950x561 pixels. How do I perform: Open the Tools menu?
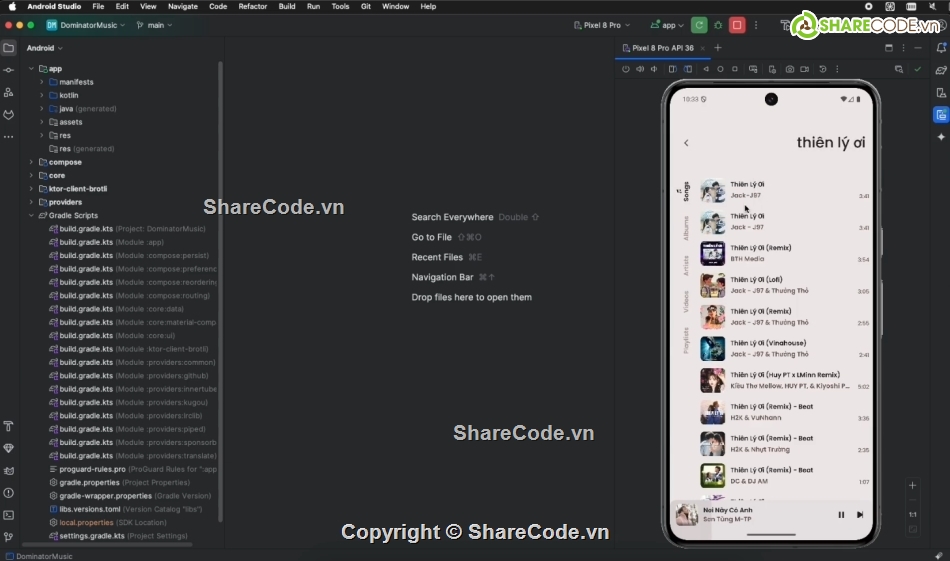(340, 6)
